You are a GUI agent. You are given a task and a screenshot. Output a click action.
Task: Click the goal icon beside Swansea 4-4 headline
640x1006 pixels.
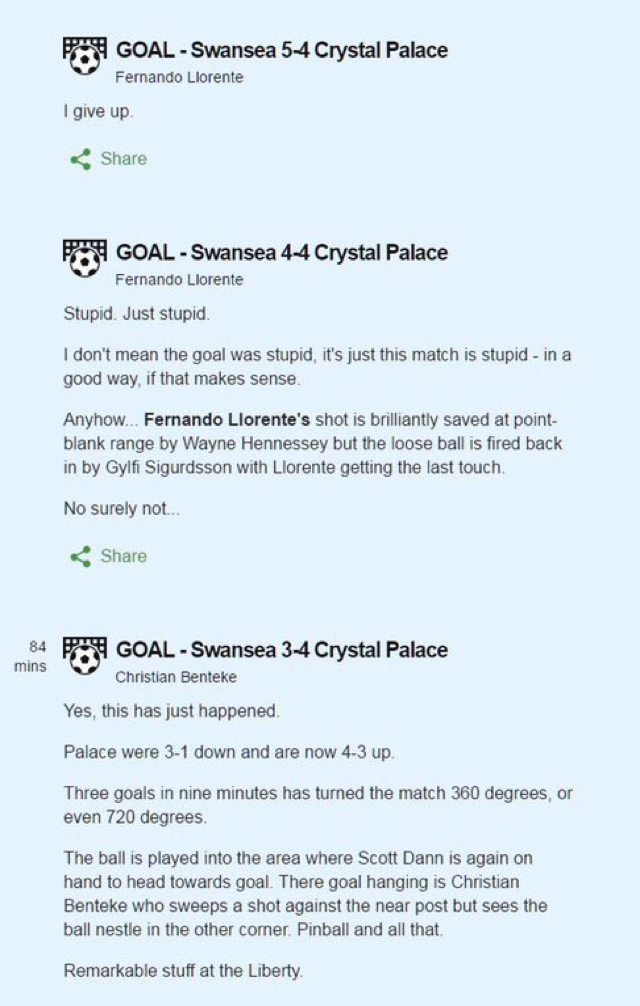pos(85,259)
